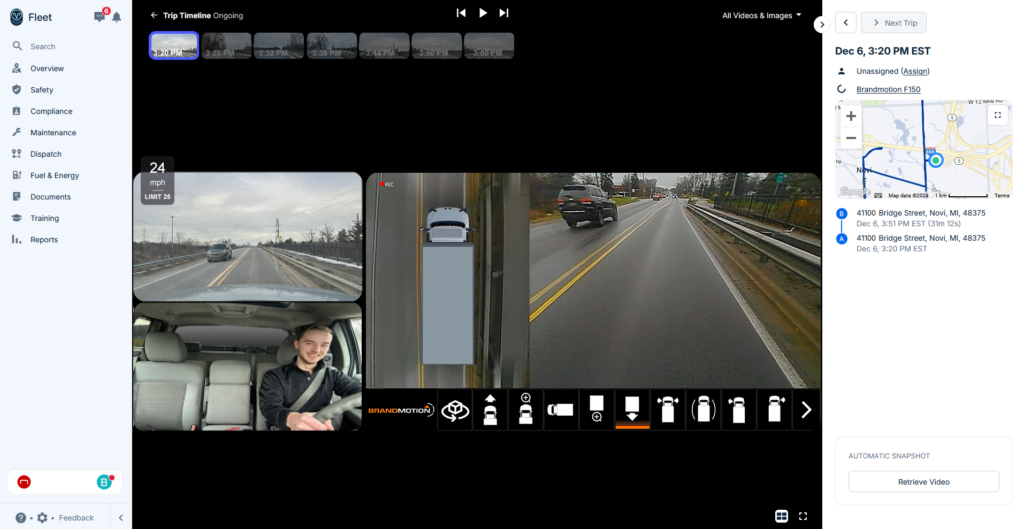Select the both-sides mirror view icon

pos(667,410)
